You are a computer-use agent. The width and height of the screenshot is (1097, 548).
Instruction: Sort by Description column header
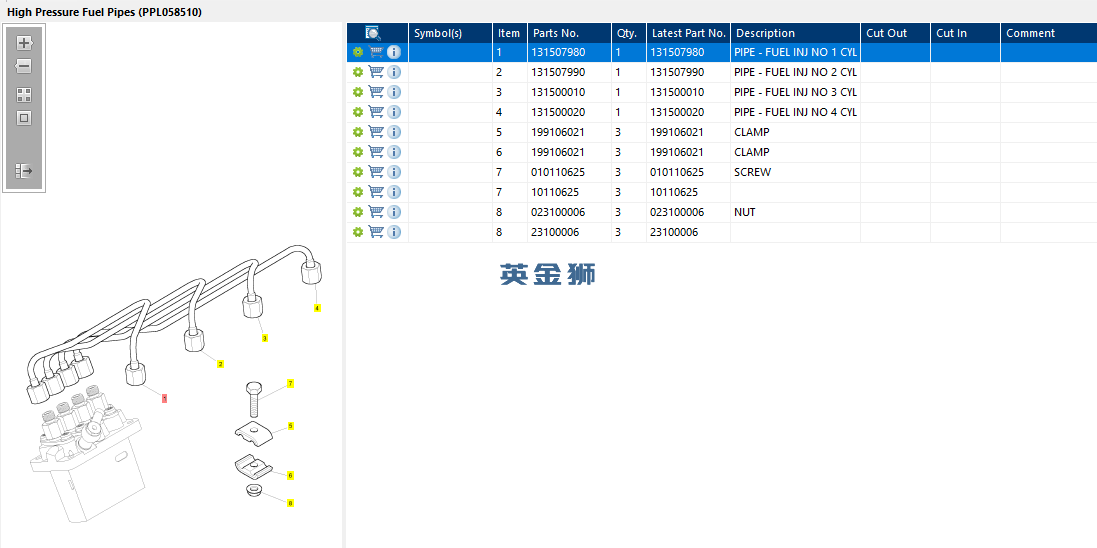(x=795, y=33)
